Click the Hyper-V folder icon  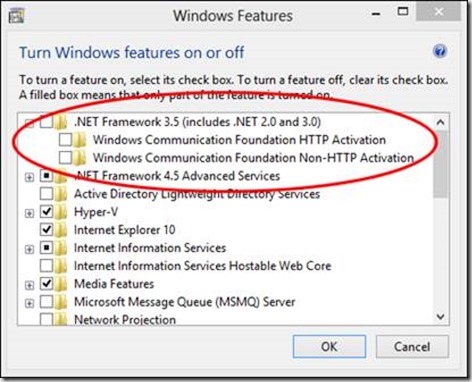(x=60, y=212)
